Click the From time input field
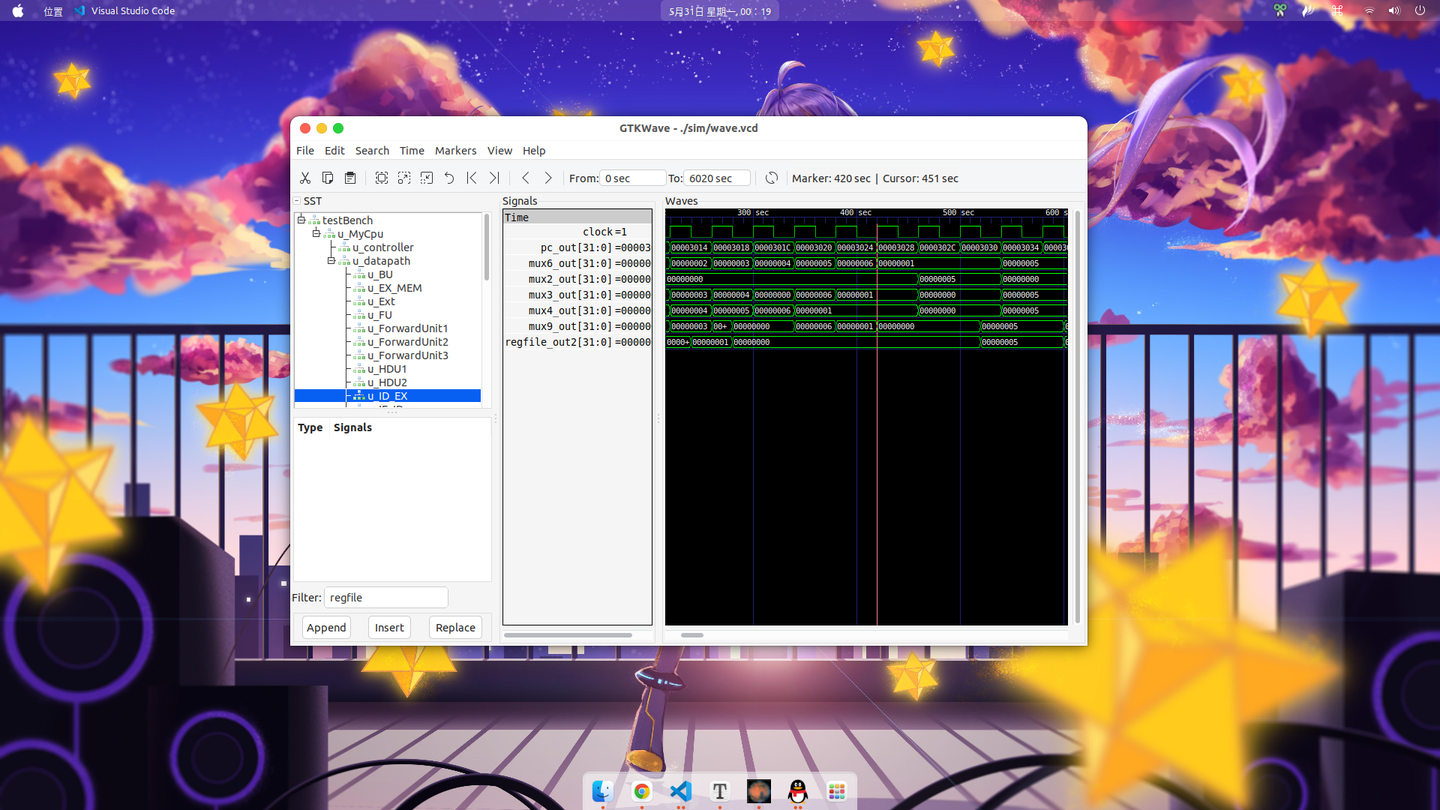 (632, 178)
